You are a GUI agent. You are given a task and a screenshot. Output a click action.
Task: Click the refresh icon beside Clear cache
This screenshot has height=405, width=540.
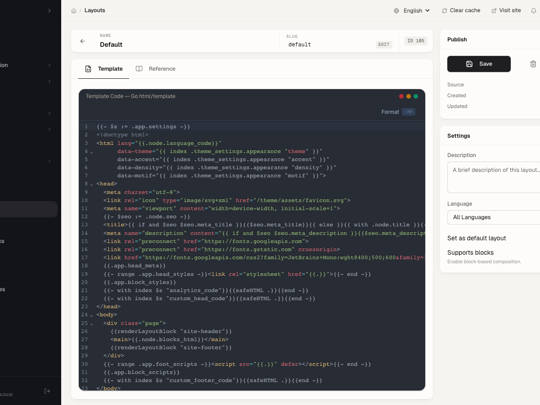click(x=444, y=11)
